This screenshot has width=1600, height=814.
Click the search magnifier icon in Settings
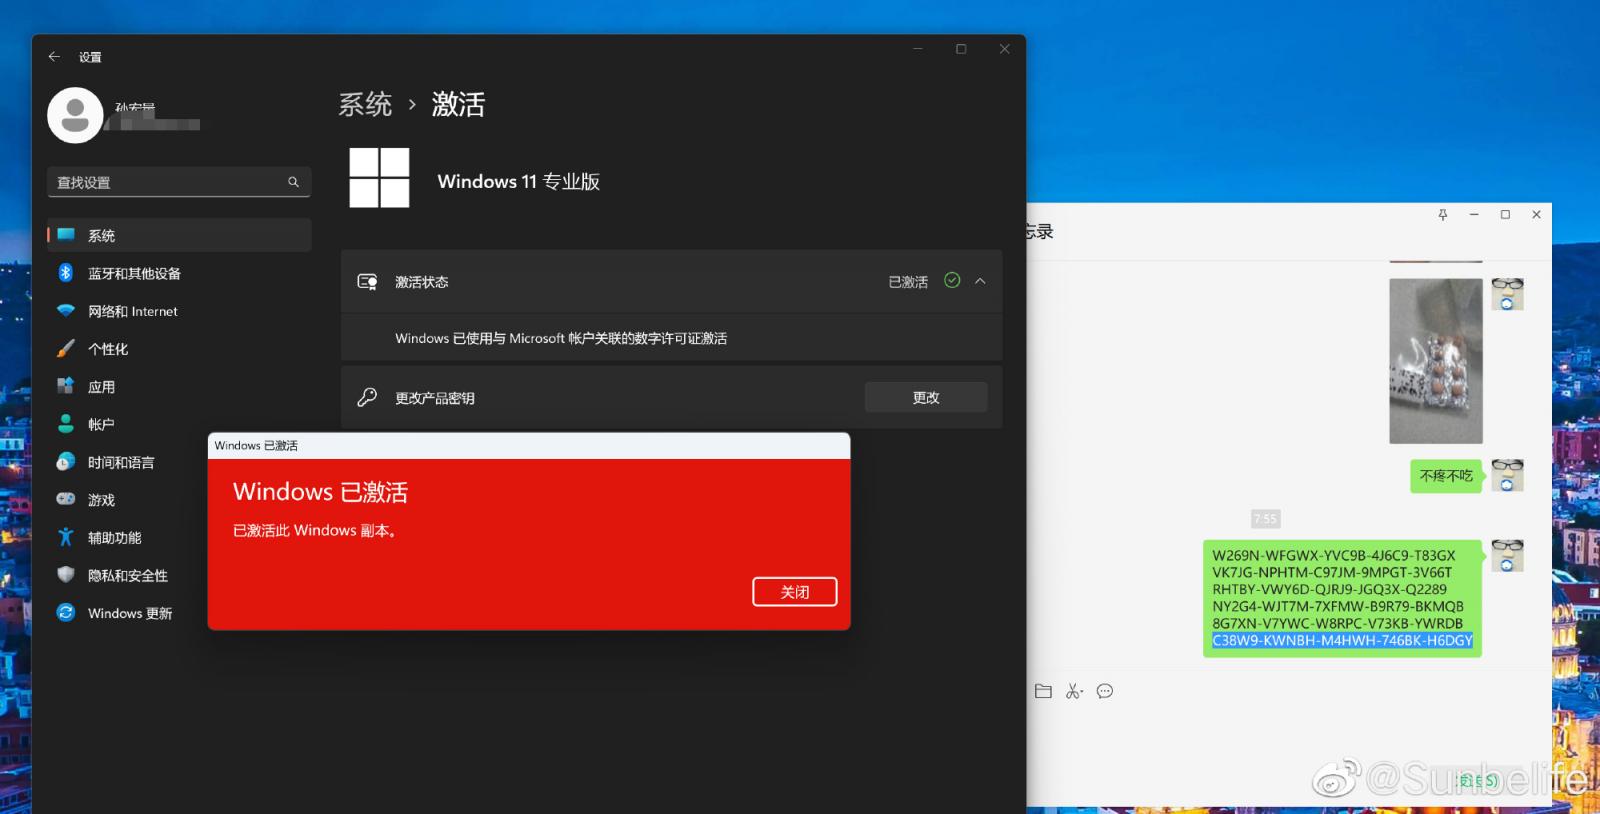[293, 182]
